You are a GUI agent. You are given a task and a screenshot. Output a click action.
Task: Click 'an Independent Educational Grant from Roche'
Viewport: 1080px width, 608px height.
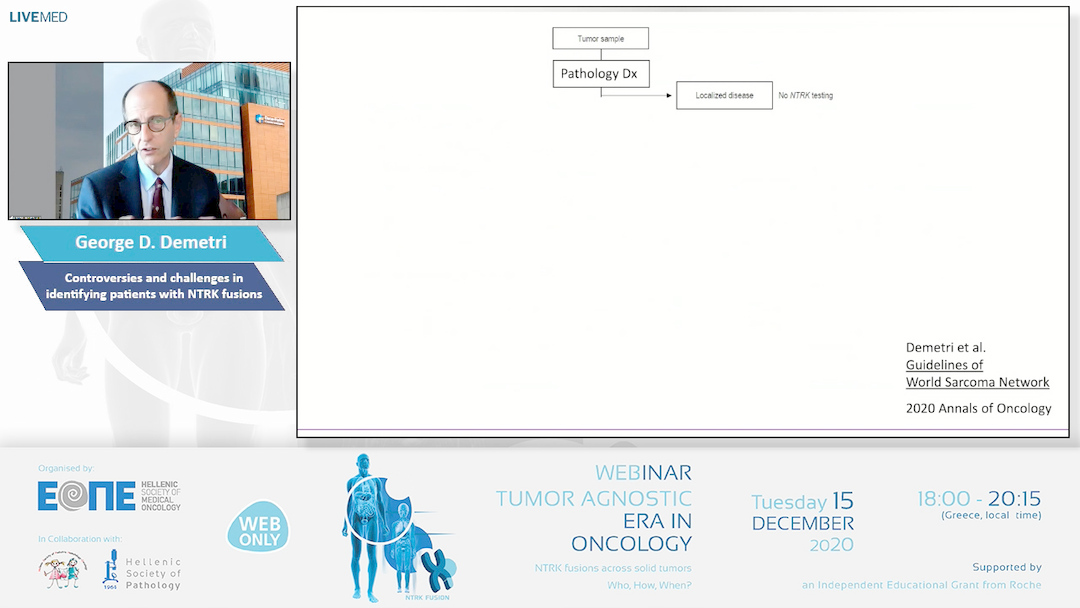pyautogui.click(x=922, y=585)
